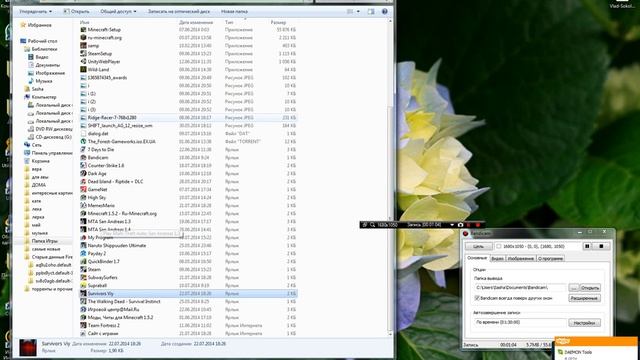Take a screenshot with Bandicam camera icon
The width and height of the screenshot is (640, 360).
pos(460,225)
